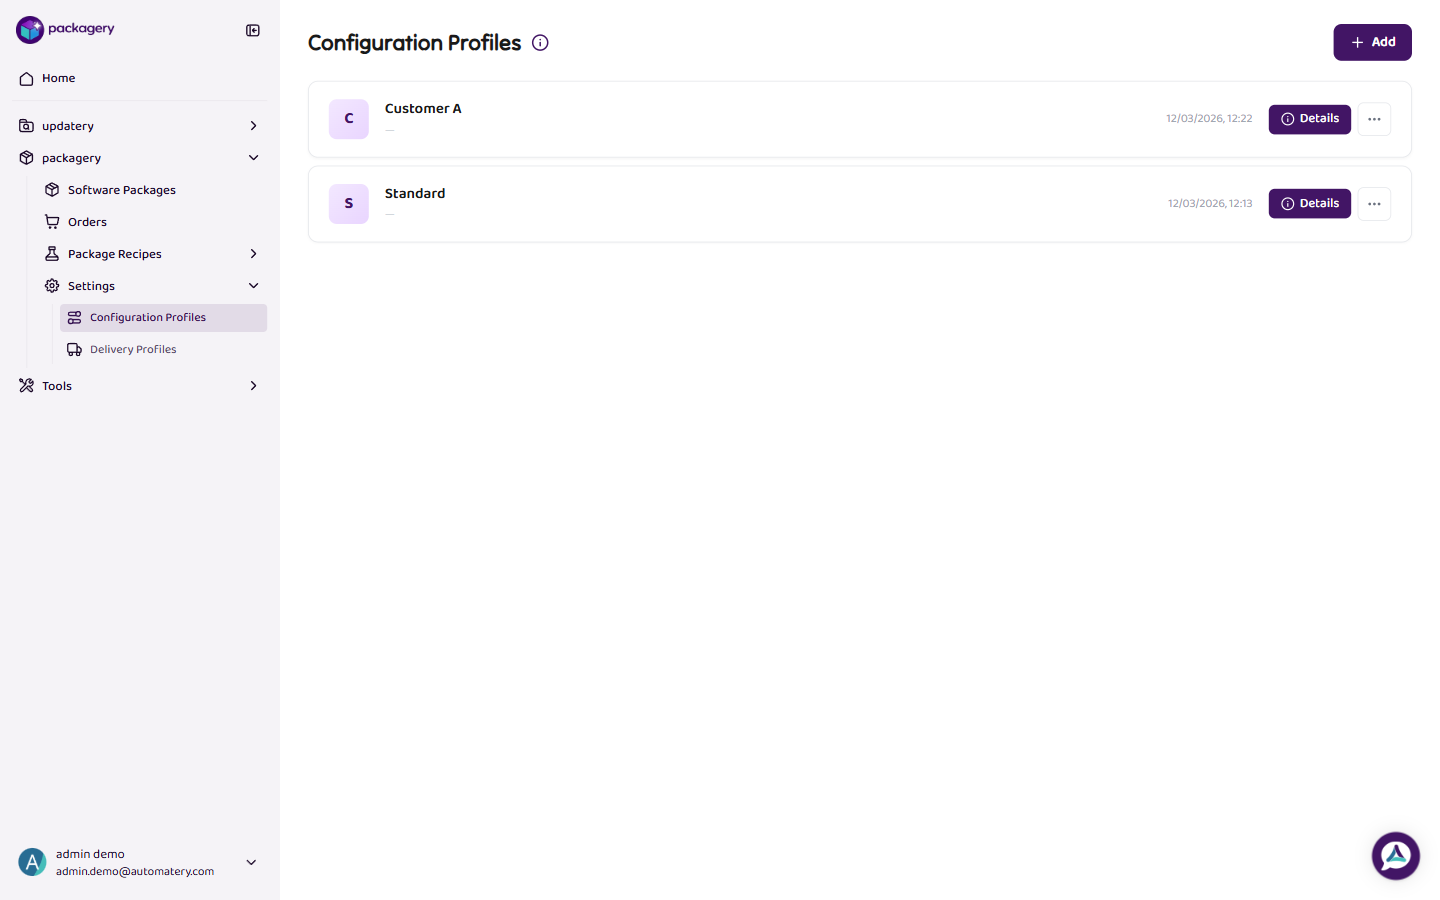This screenshot has width=1440, height=900.
Task: Open the chat assistant bubble at bottom right
Action: [1395, 855]
